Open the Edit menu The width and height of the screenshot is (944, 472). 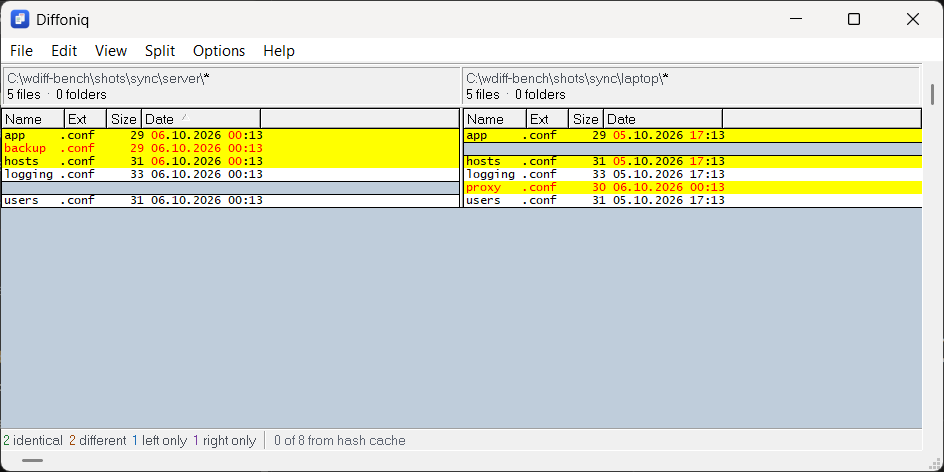click(x=64, y=51)
